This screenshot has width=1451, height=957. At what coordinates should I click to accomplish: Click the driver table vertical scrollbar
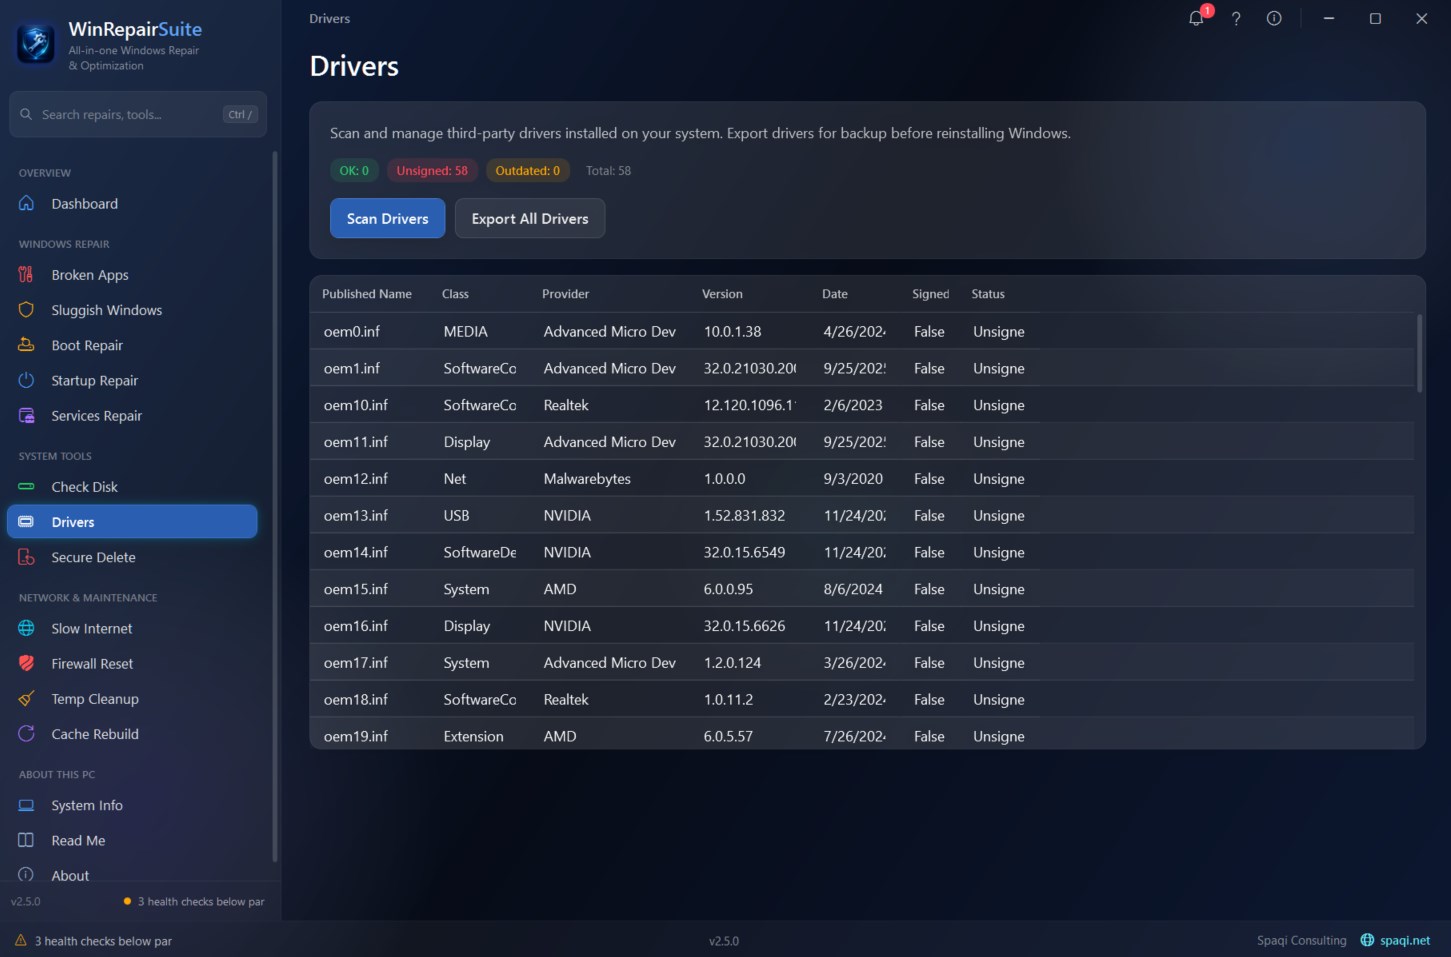pos(1419,353)
